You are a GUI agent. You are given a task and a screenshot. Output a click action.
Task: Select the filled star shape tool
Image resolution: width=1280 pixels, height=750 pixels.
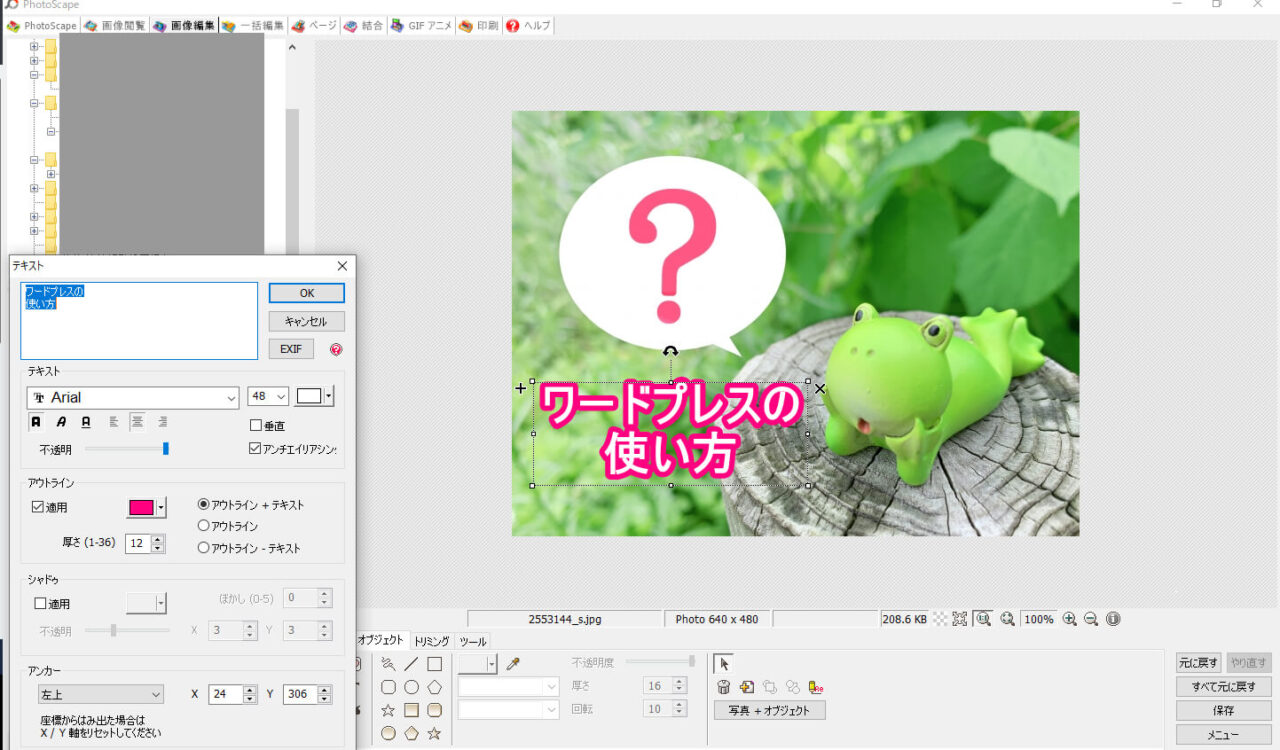pyautogui.click(x=434, y=733)
